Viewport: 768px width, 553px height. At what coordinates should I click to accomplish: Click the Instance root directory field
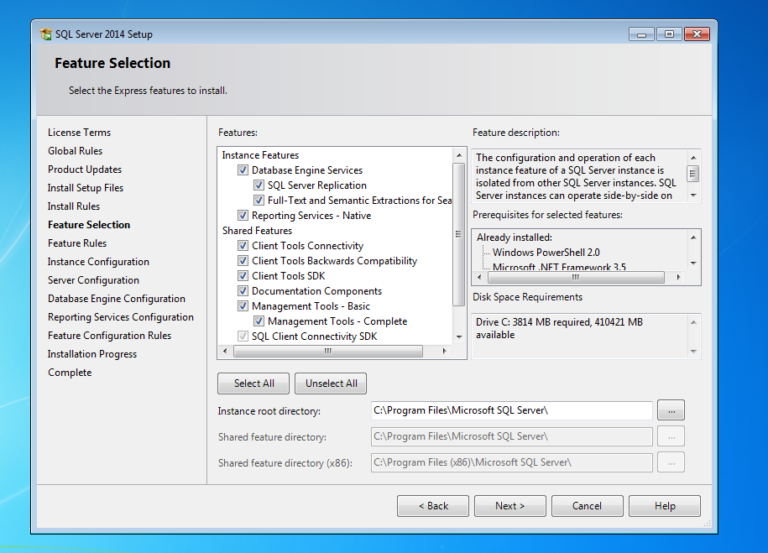(x=511, y=410)
